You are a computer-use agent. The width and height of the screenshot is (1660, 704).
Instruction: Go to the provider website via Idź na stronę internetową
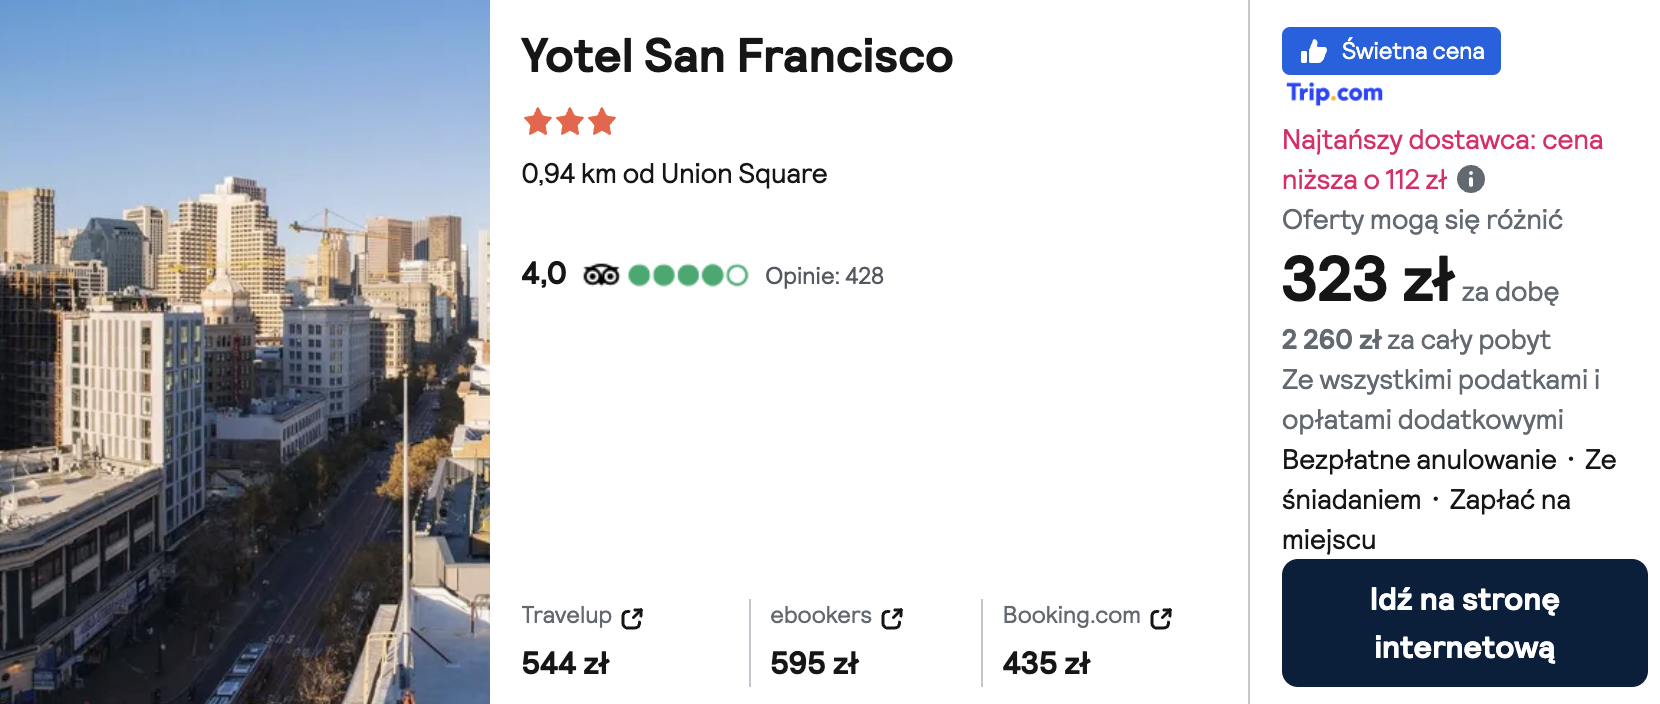(1464, 623)
